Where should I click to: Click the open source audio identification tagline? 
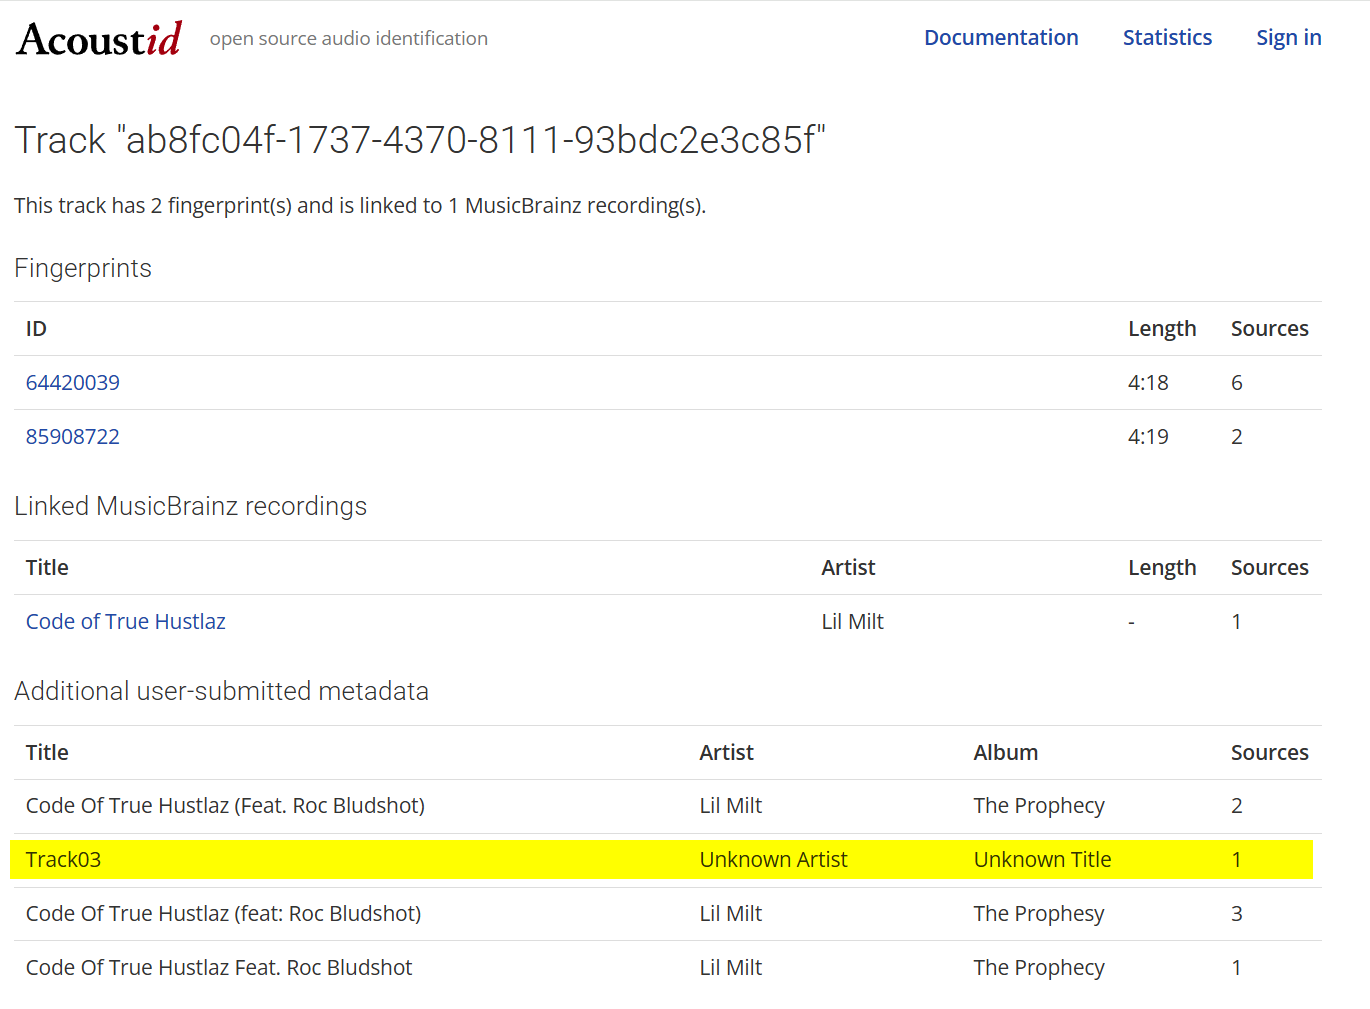348,39
